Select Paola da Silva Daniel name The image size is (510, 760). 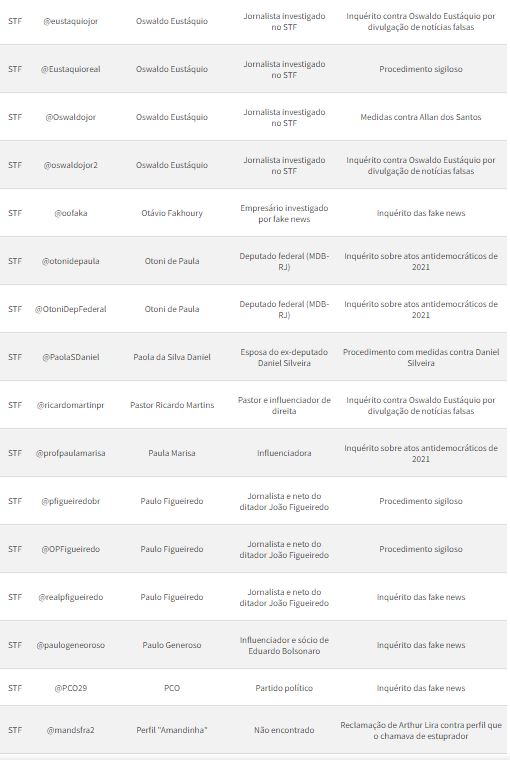click(172, 357)
